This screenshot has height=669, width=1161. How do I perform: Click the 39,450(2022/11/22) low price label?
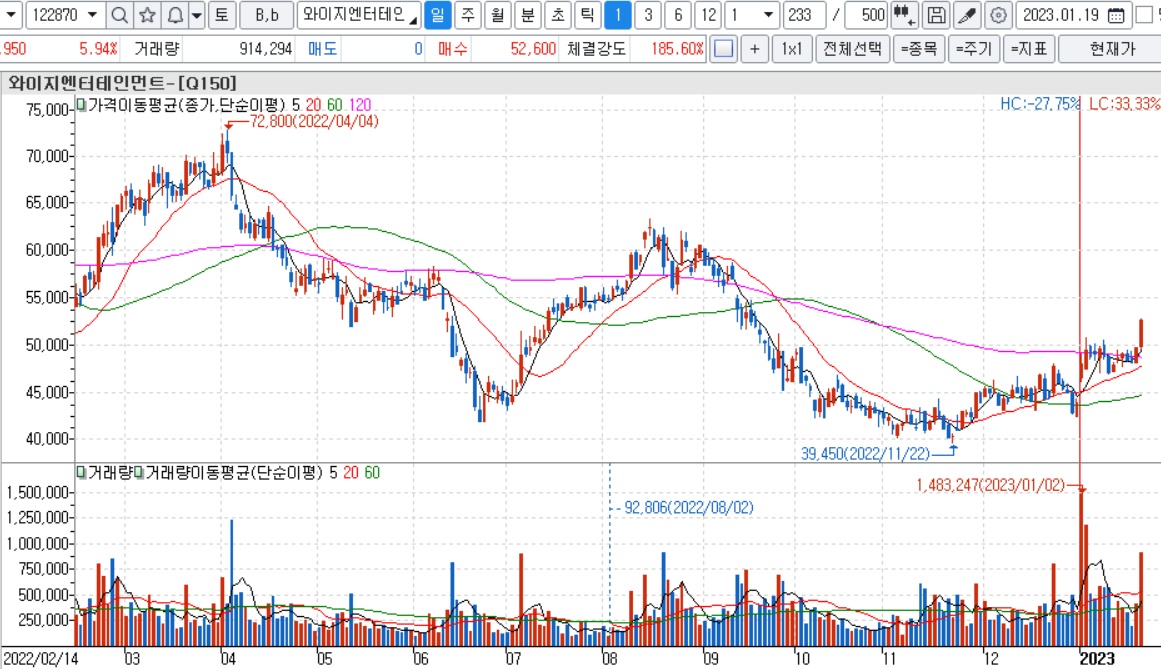pos(865,453)
